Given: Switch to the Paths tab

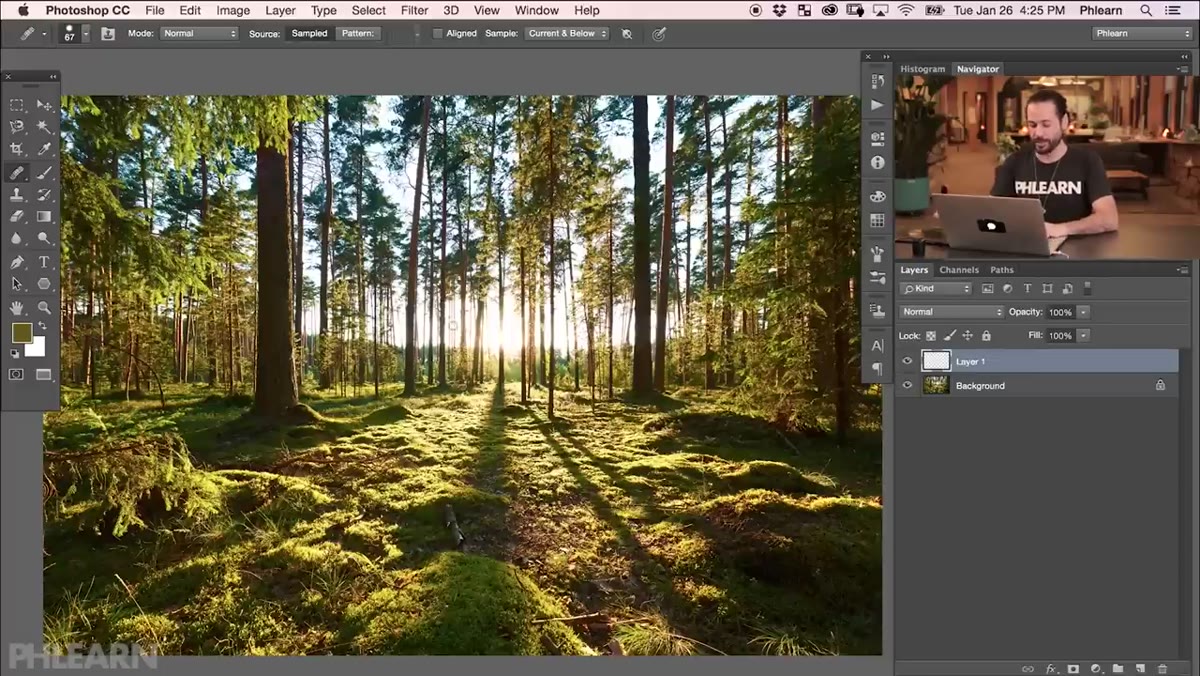Looking at the screenshot, I should [x=1002, y=270].
